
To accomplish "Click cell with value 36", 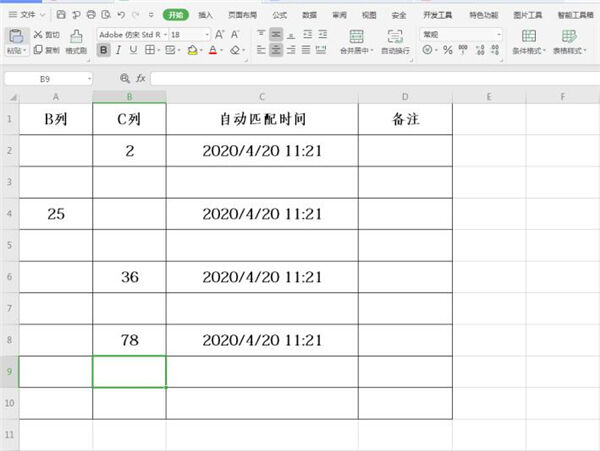I will click(x=129, y=277).
